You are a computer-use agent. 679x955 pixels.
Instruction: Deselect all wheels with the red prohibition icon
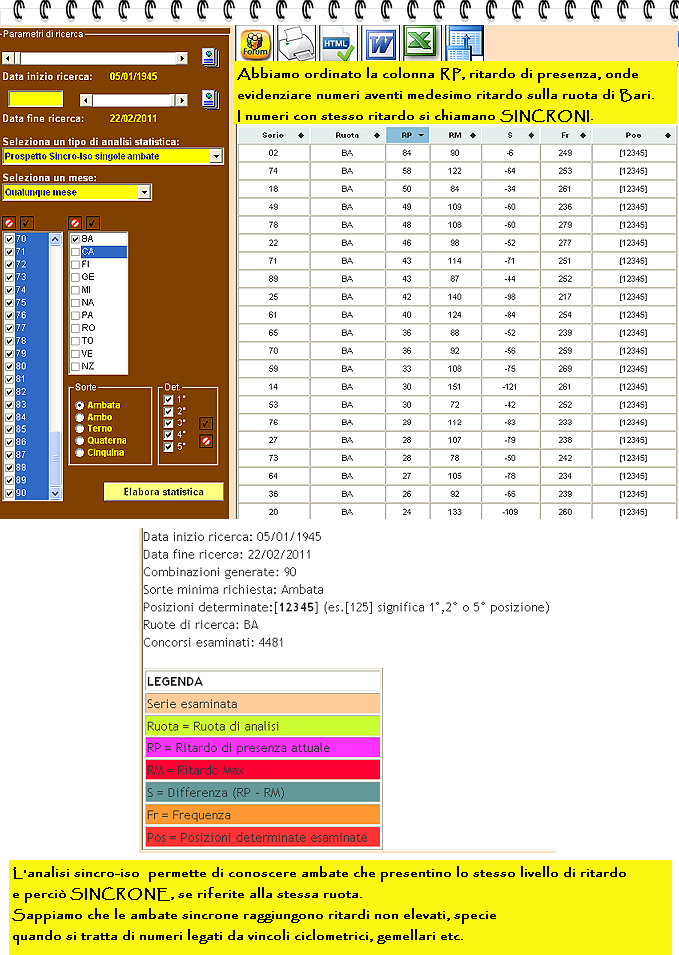point(75,222)
